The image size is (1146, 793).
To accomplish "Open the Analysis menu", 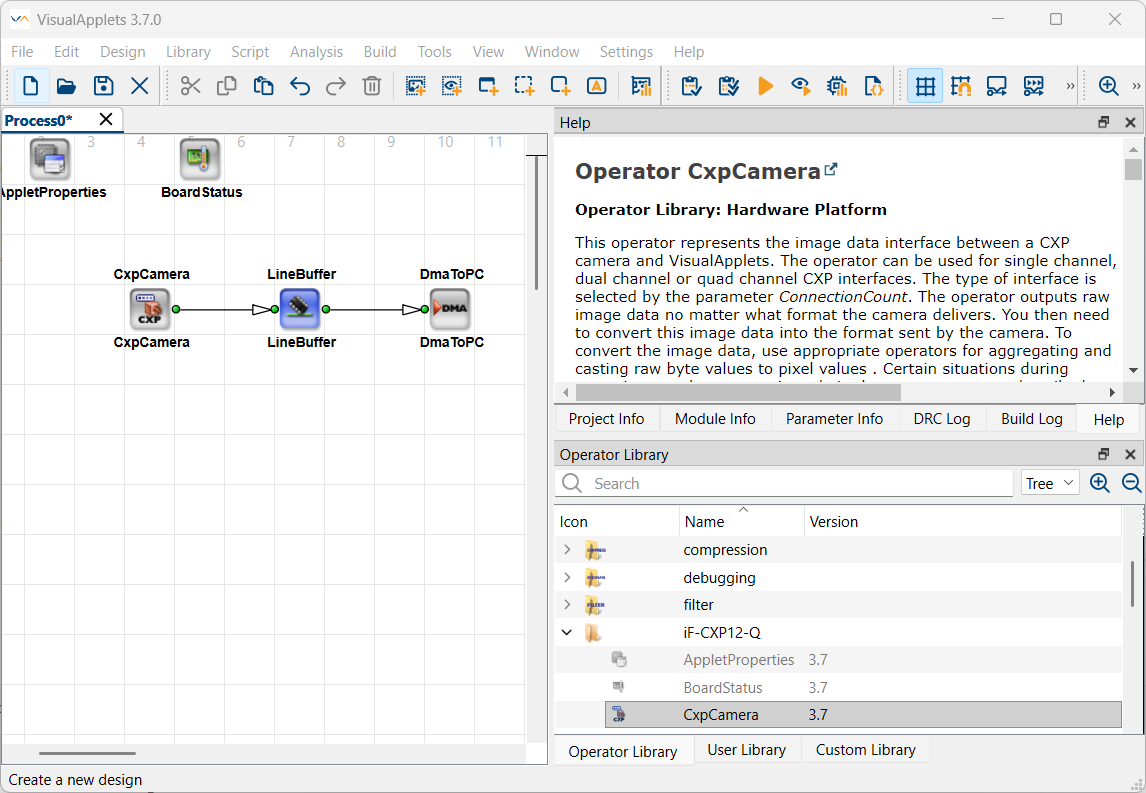I will coord(316,52).
